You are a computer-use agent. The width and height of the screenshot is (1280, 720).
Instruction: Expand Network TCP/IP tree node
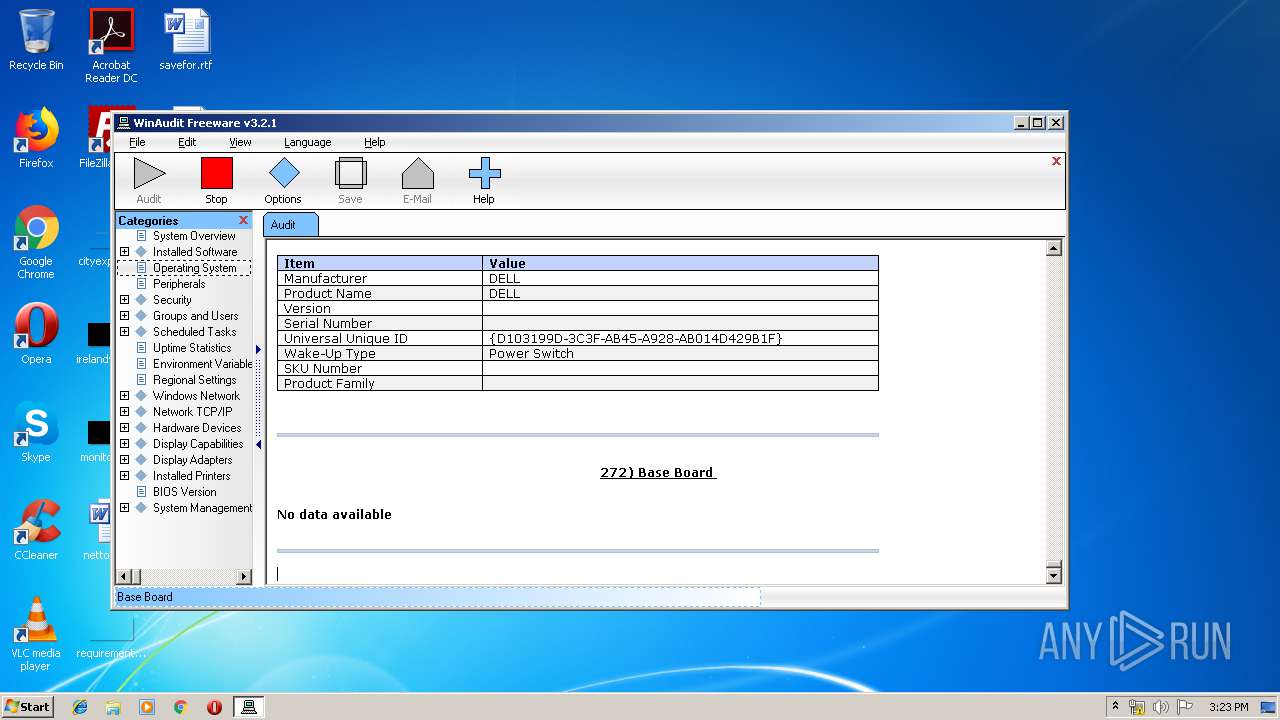pos(124,412)
